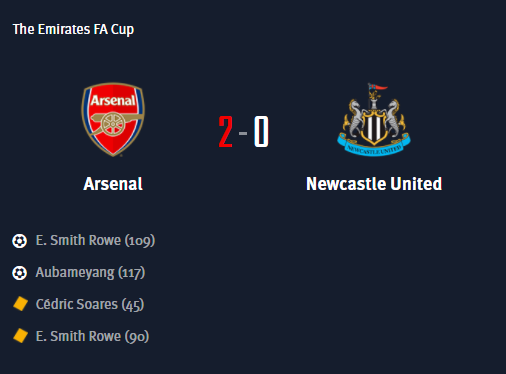Select goal ball icon beside Aubameyang

(x=20, y=273)
